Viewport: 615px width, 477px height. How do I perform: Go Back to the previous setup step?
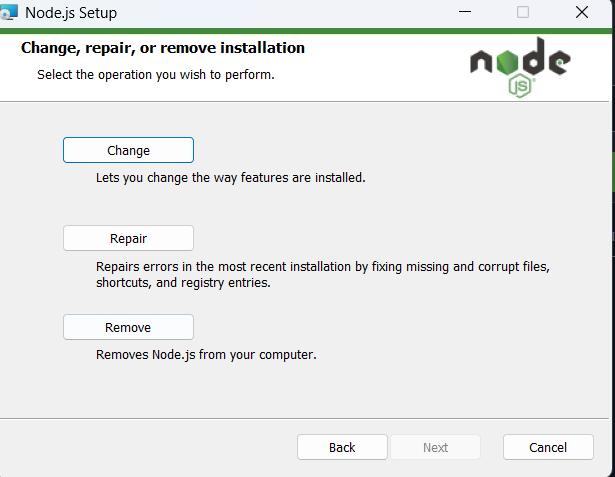click(342, 447)
